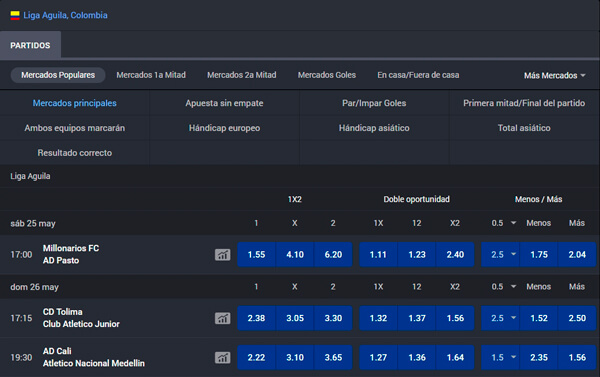The height and width of the screenshot is (377, 600).
Task: Select Mercados principales market
Action: pos(75,103)
